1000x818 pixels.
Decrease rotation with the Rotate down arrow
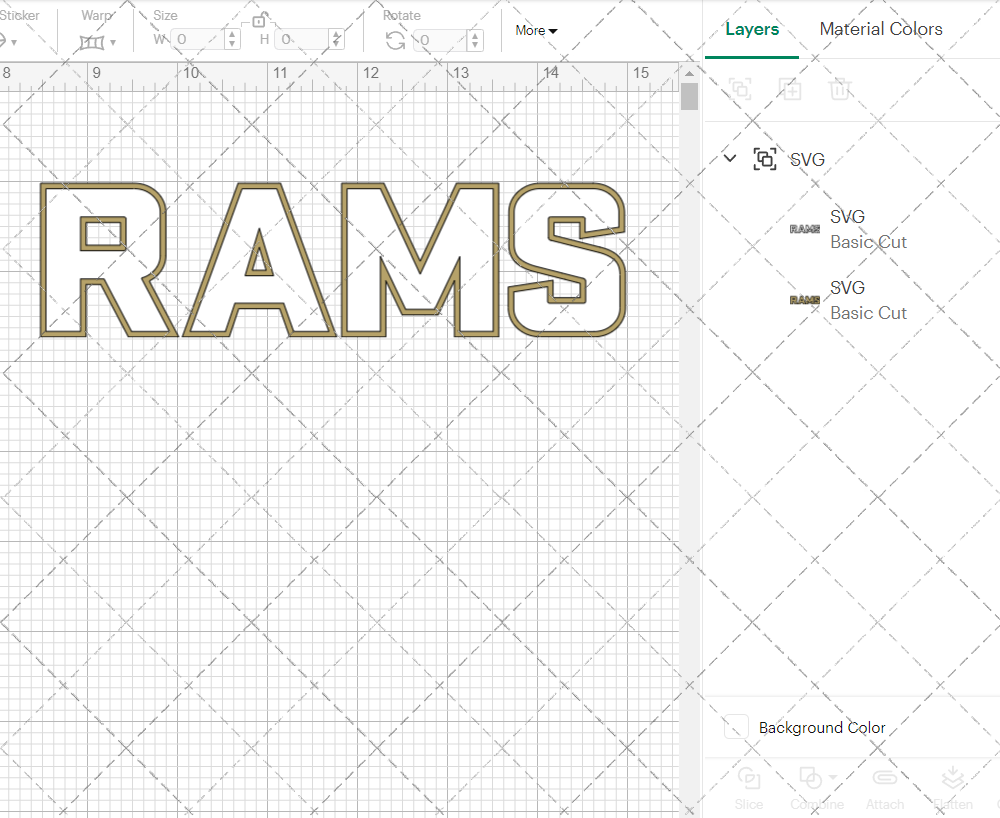(x=474, y=45)
